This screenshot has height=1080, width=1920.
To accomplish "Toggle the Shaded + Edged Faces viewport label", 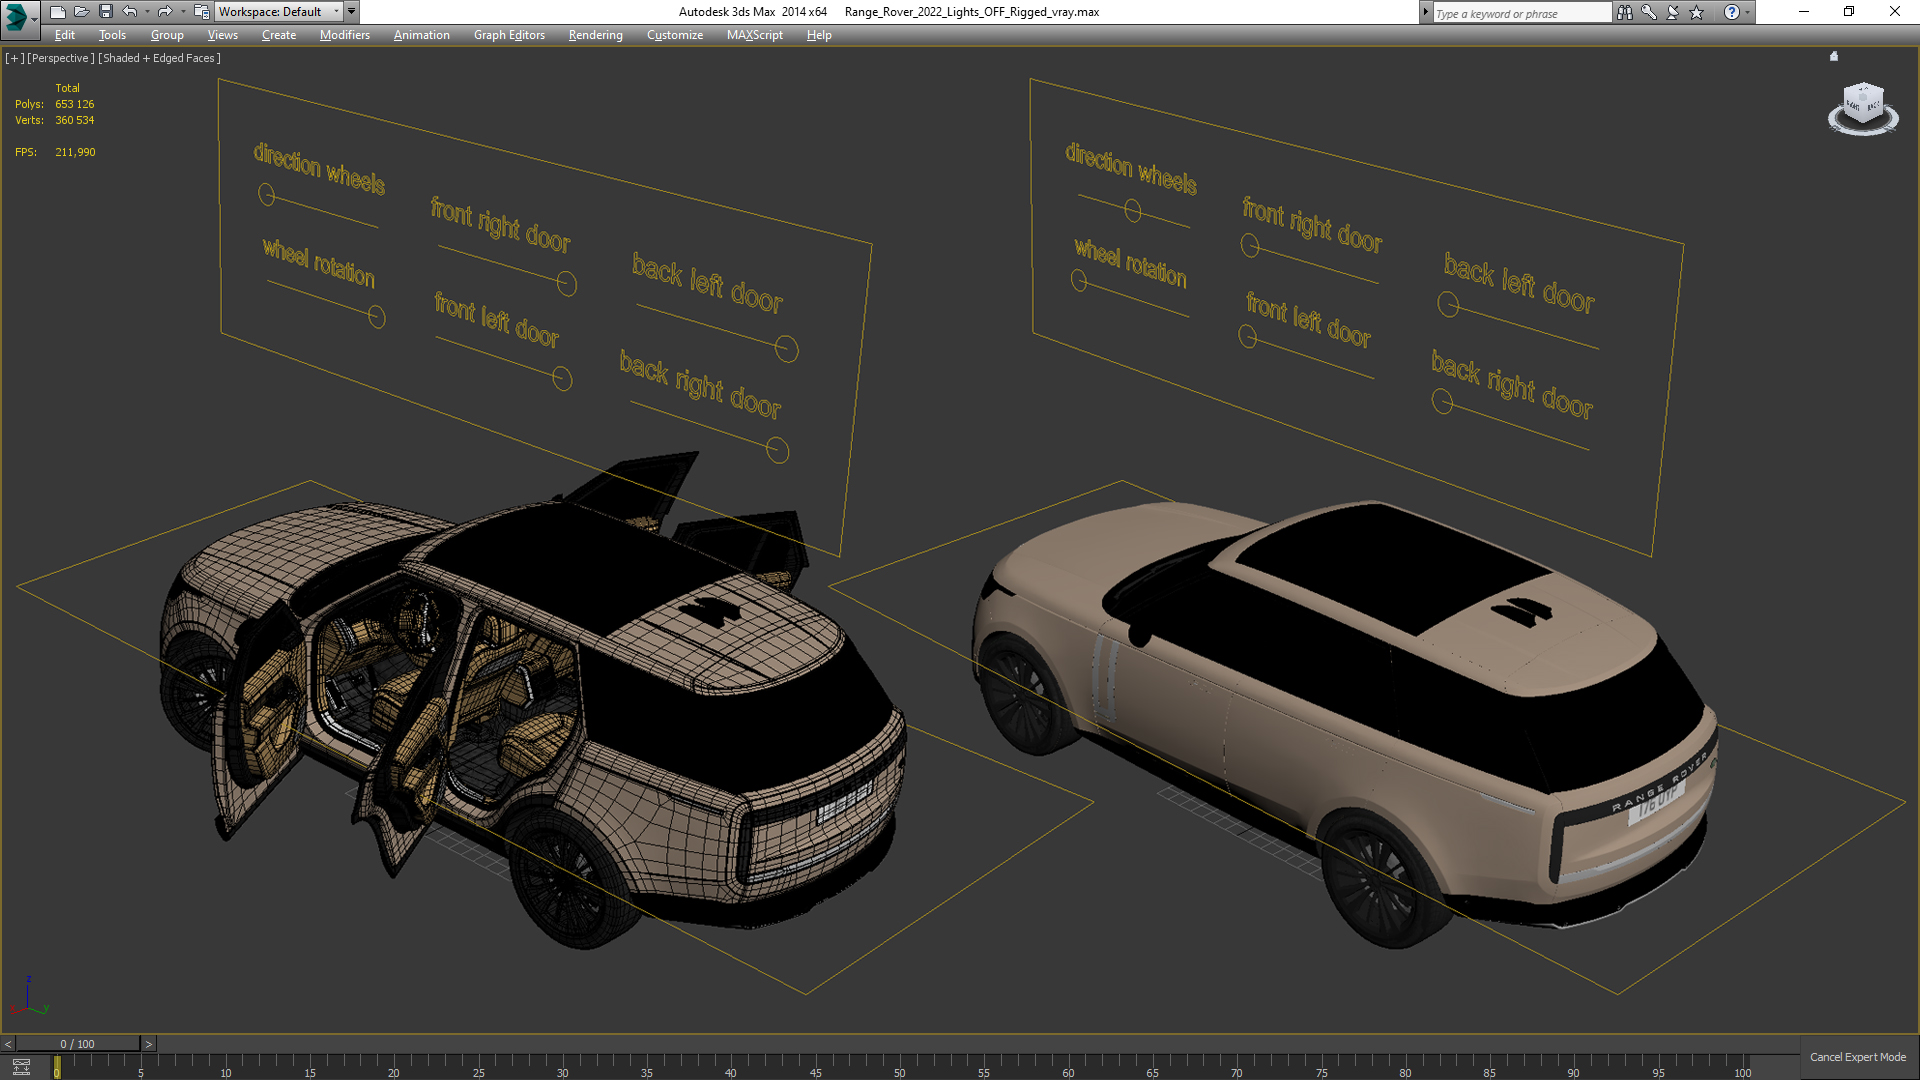I will point(159,58).
